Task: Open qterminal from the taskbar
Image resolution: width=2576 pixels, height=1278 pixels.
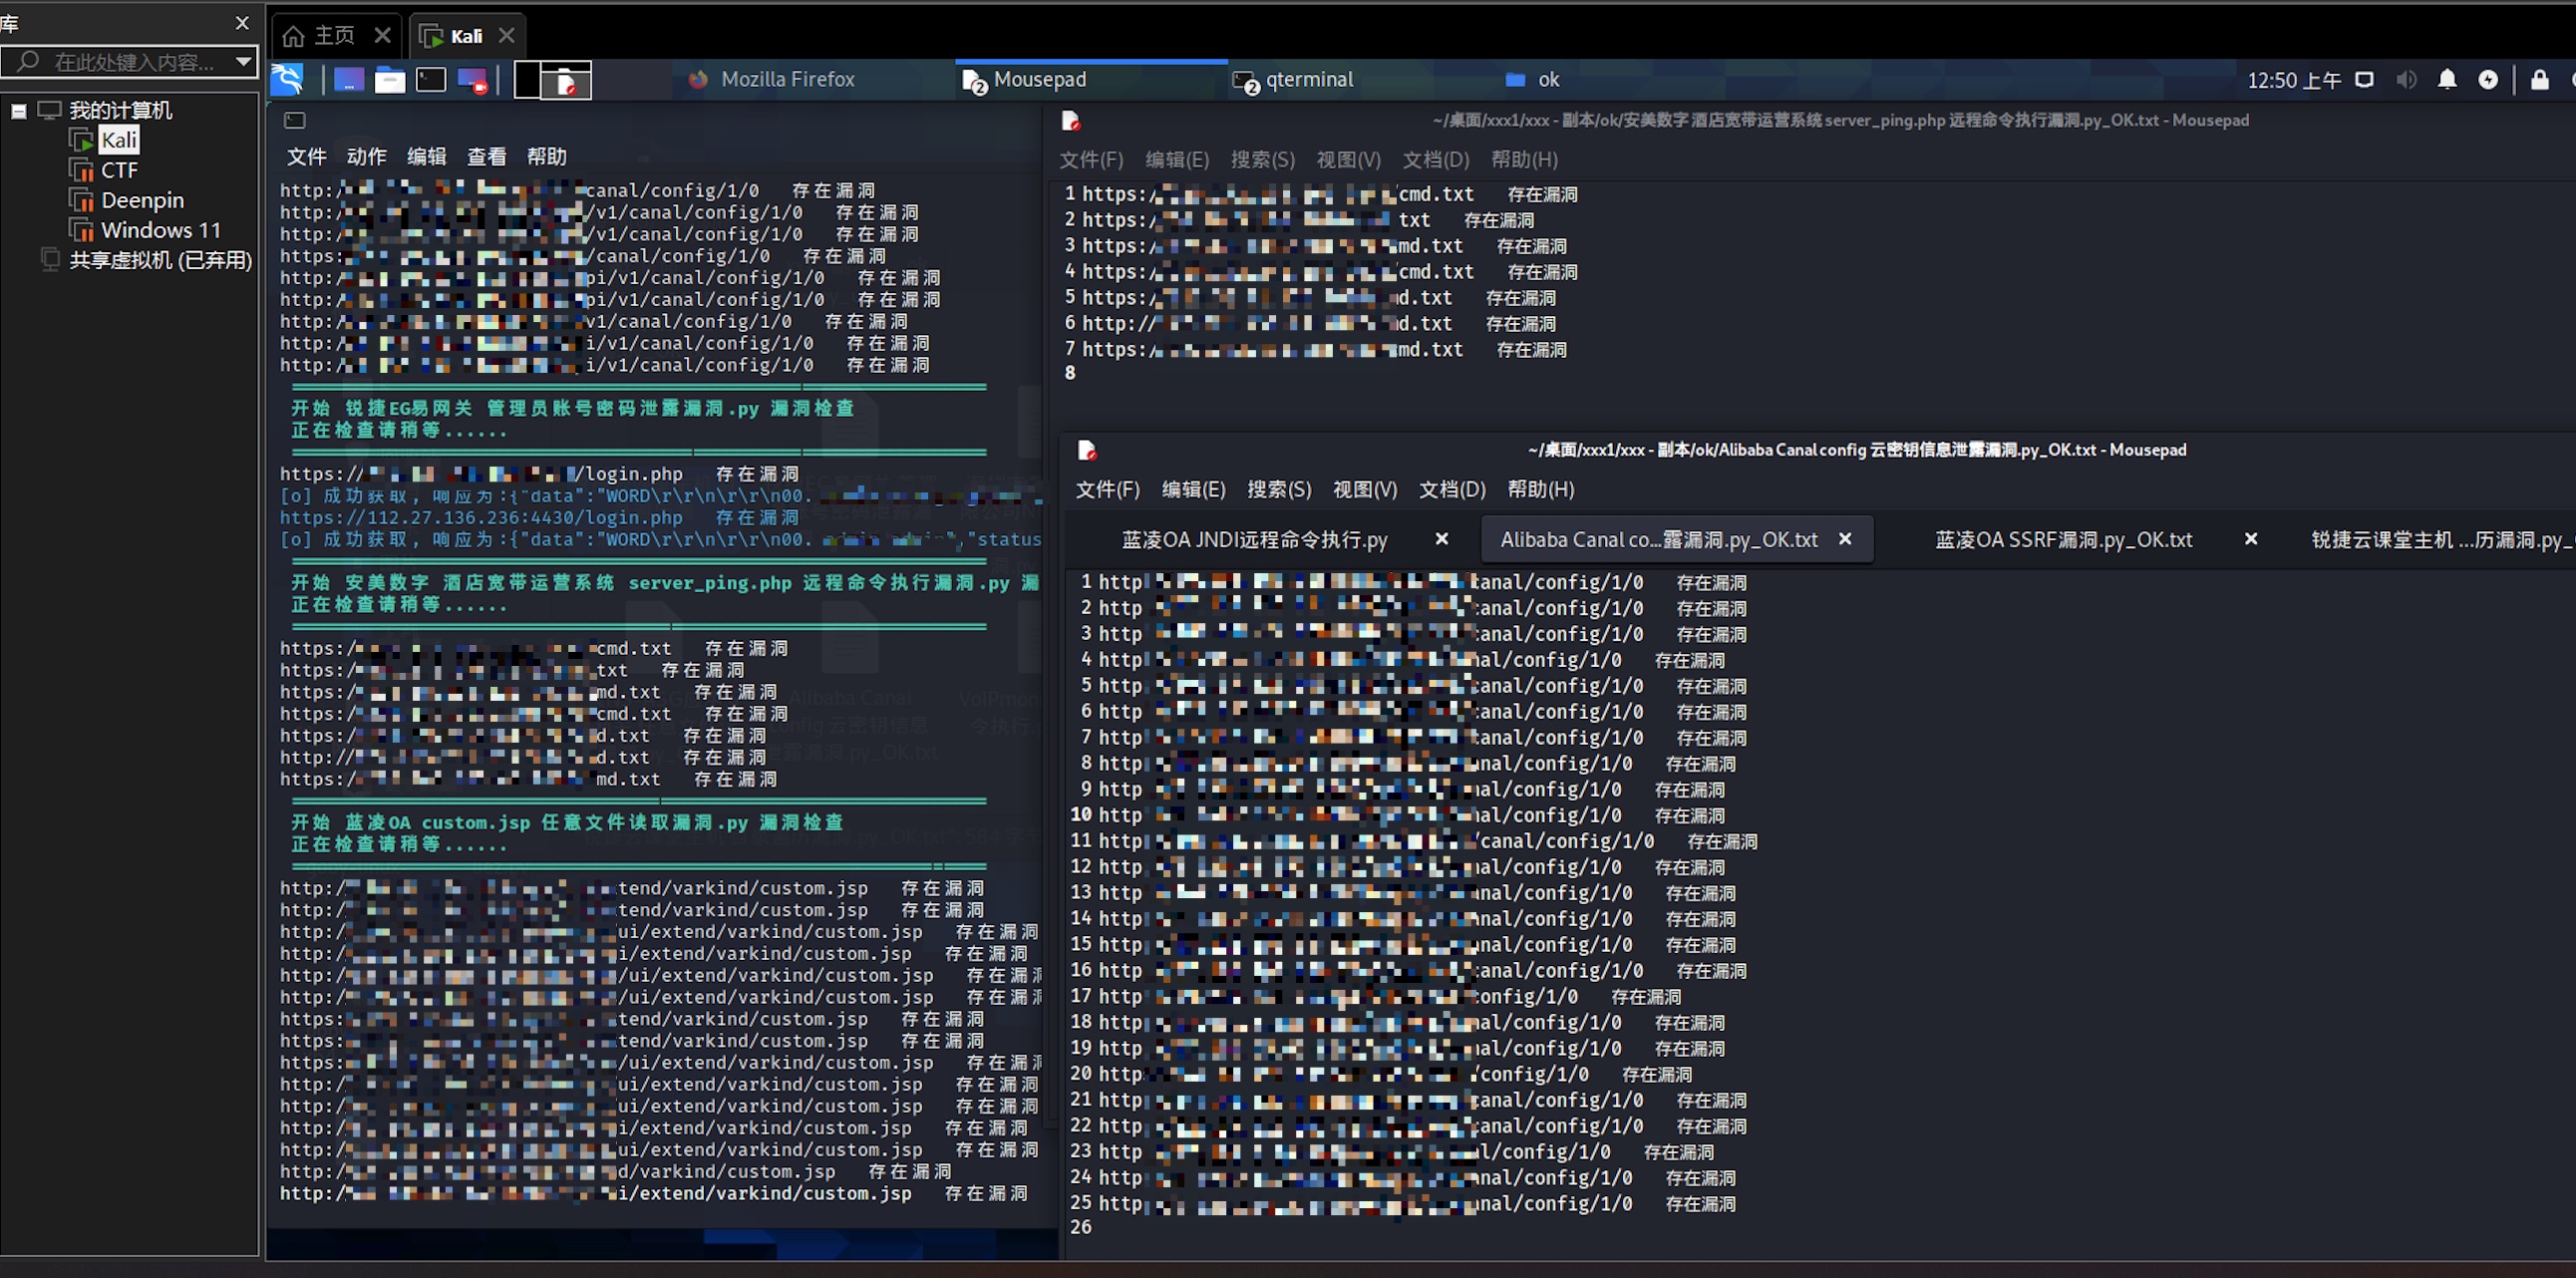Action: (1308, 79)
